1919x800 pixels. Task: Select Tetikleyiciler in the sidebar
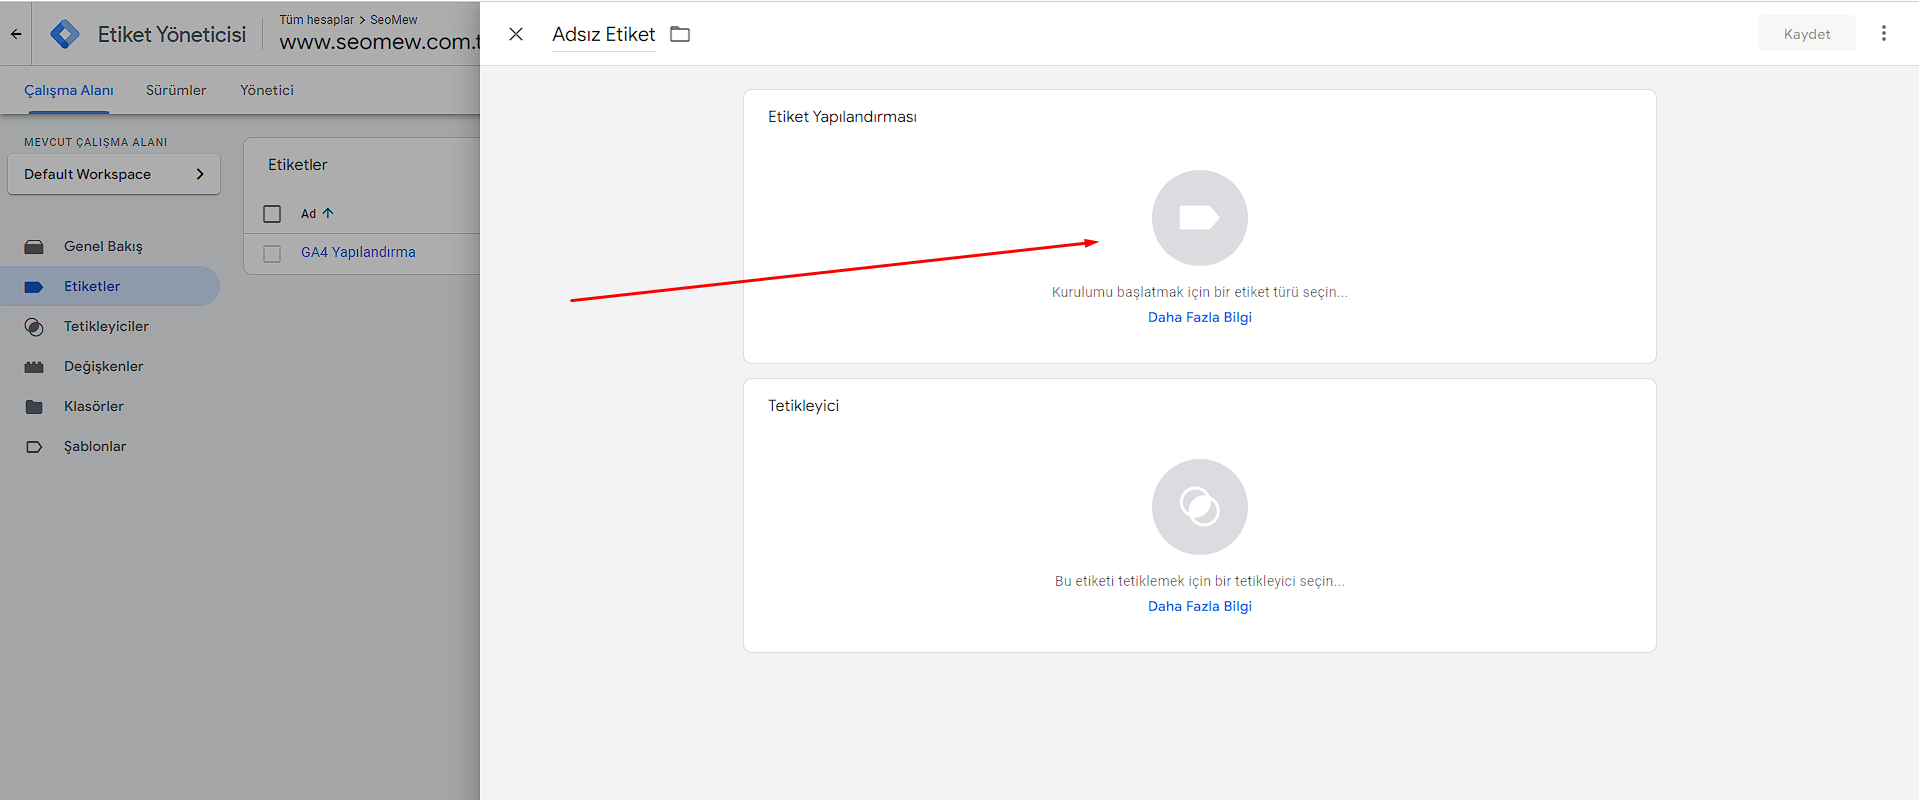(x=106, y=326)
